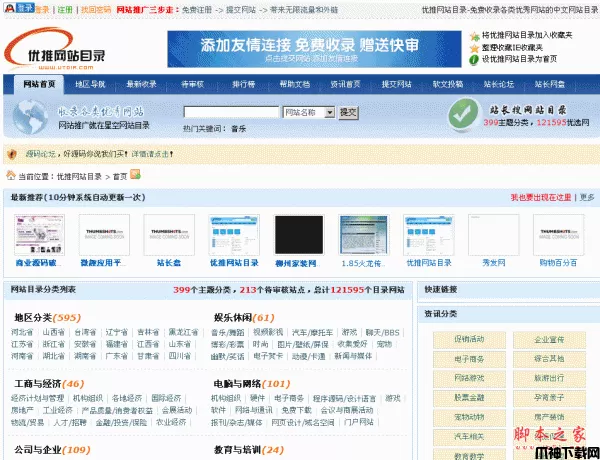Click the home icon beside 当前位置
600x460 pixels.
coord(11,176)
